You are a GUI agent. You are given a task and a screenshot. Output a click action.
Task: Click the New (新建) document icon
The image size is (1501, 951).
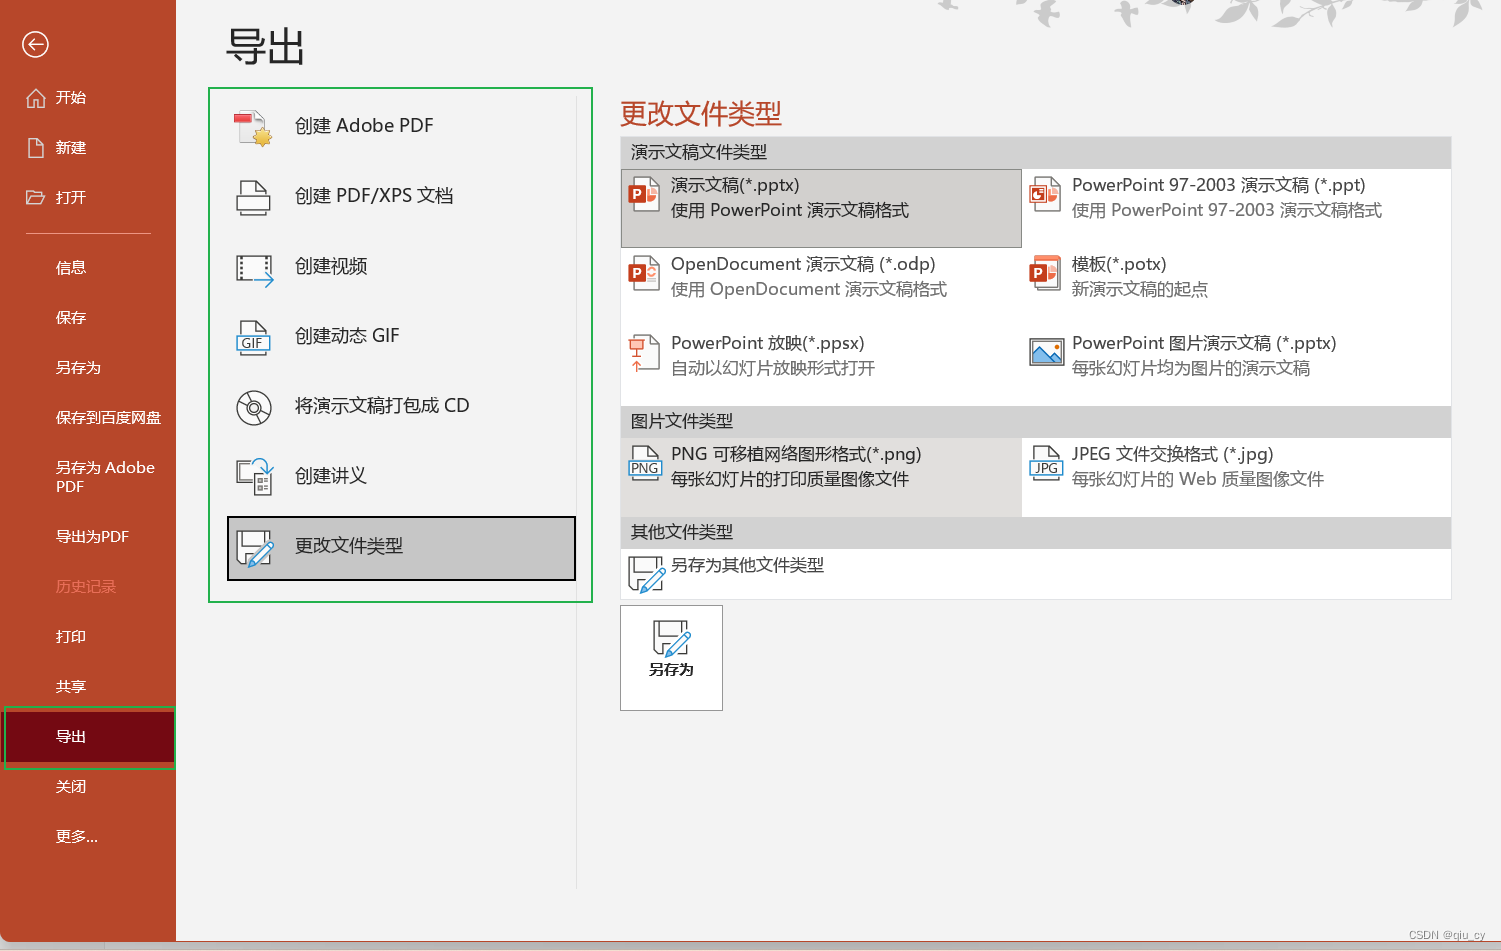pos(36,148)
